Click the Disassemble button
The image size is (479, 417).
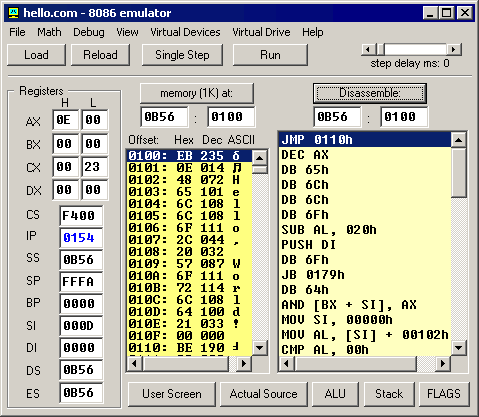coord(370,93)
